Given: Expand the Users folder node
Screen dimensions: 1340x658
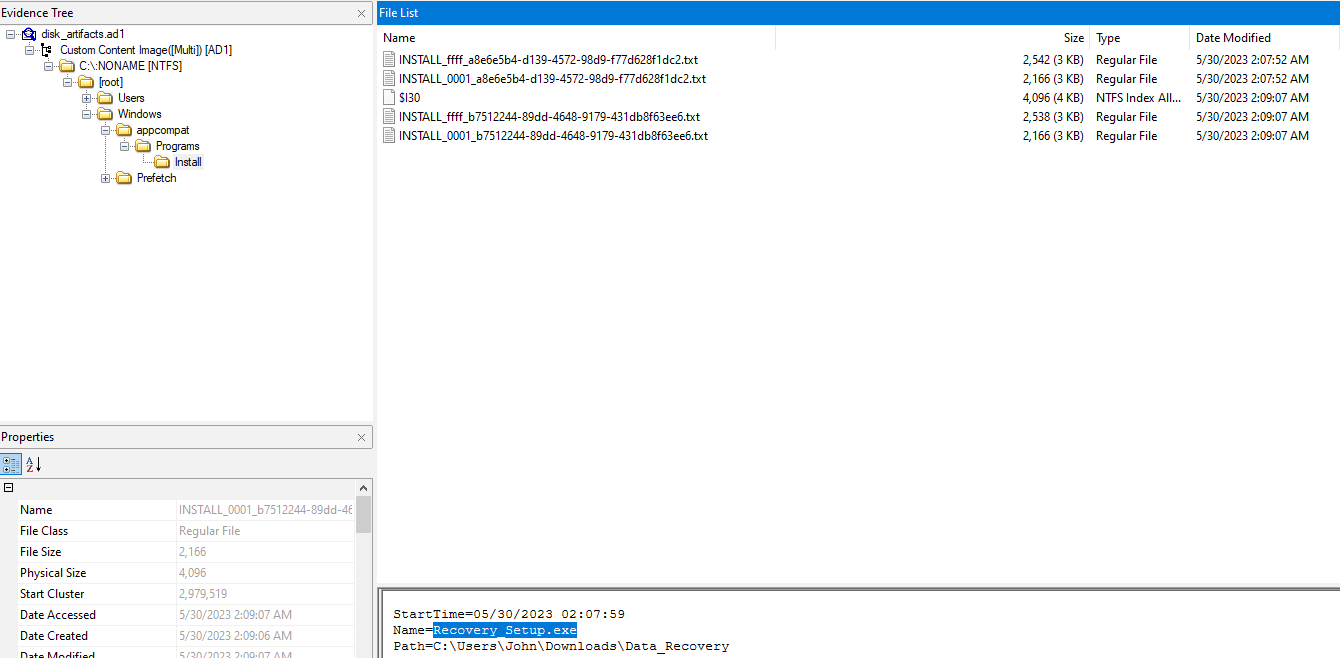Looking at the screenshot, I should (87, 98).
